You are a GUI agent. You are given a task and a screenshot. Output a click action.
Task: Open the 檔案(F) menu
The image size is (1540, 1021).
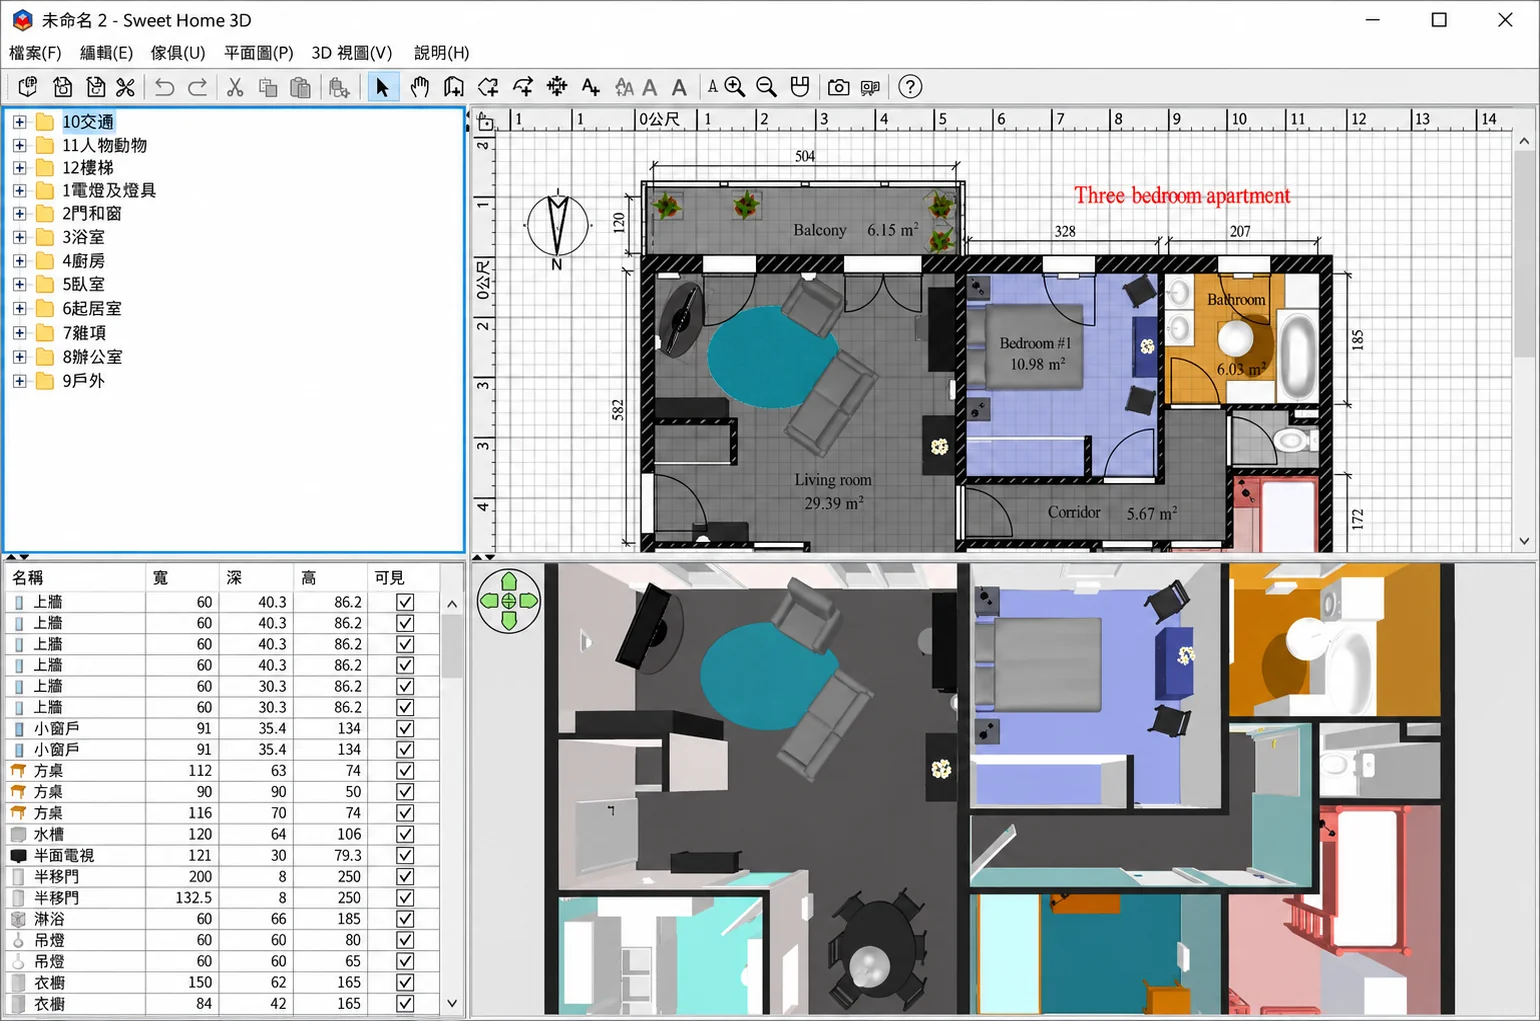click(x=35, y=53)
